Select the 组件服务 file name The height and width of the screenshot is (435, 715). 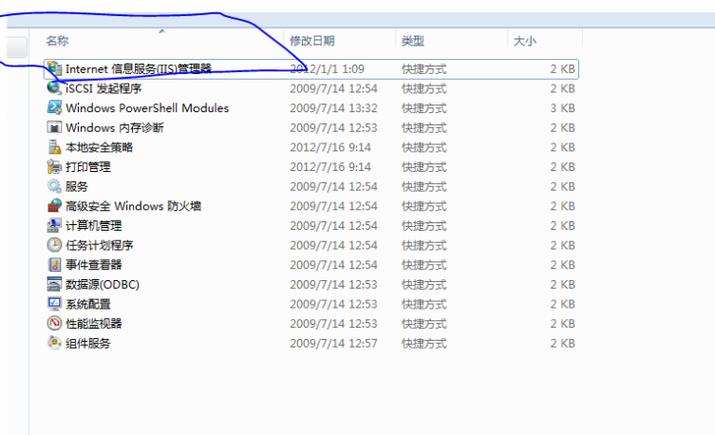pos(88,343)
